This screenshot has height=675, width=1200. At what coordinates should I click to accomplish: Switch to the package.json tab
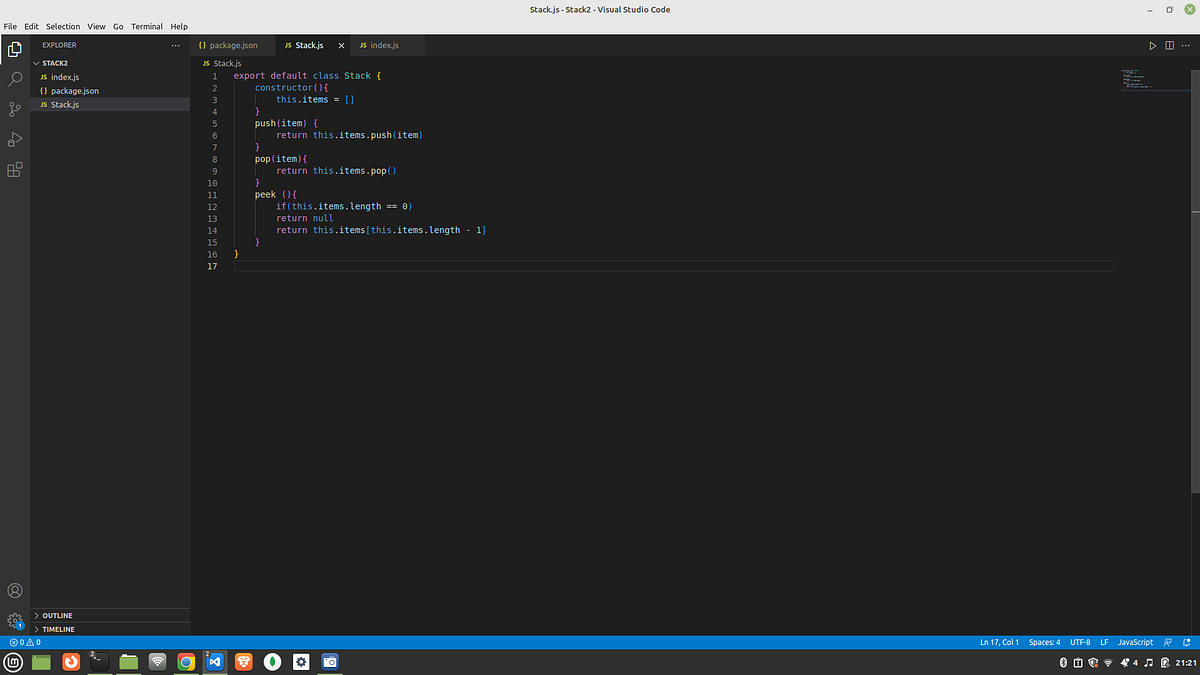(x=231, y=46)
